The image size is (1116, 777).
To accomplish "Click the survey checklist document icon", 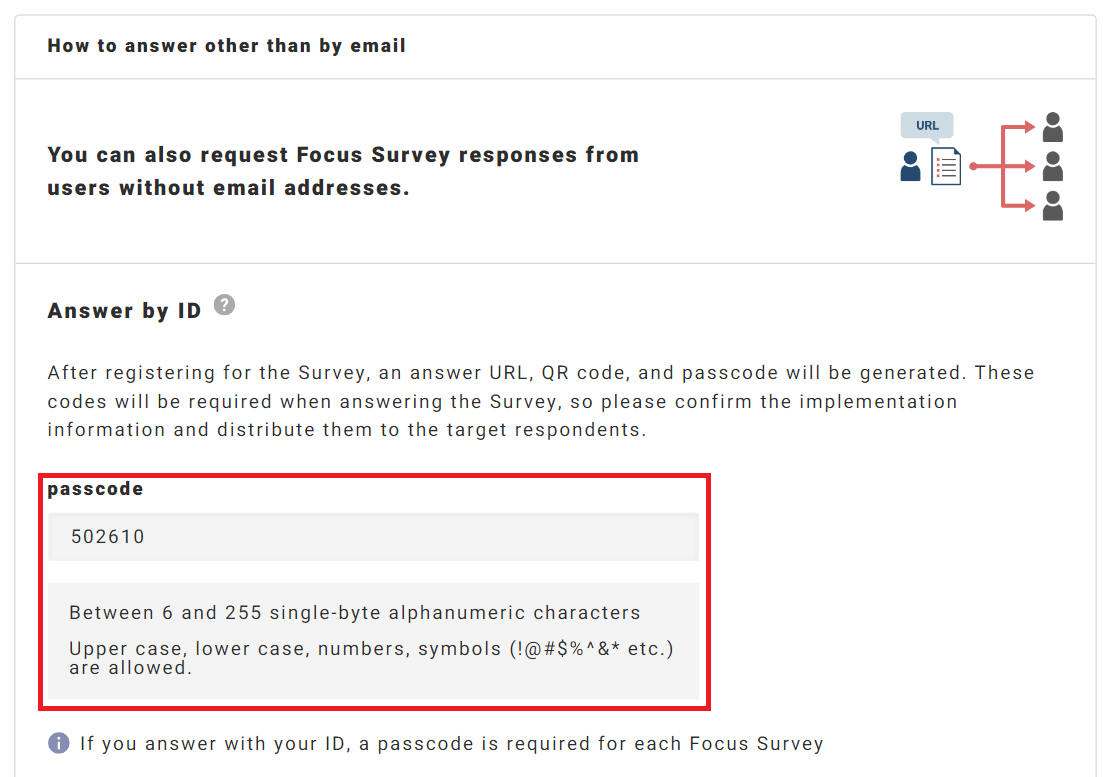I will point(946,167).
